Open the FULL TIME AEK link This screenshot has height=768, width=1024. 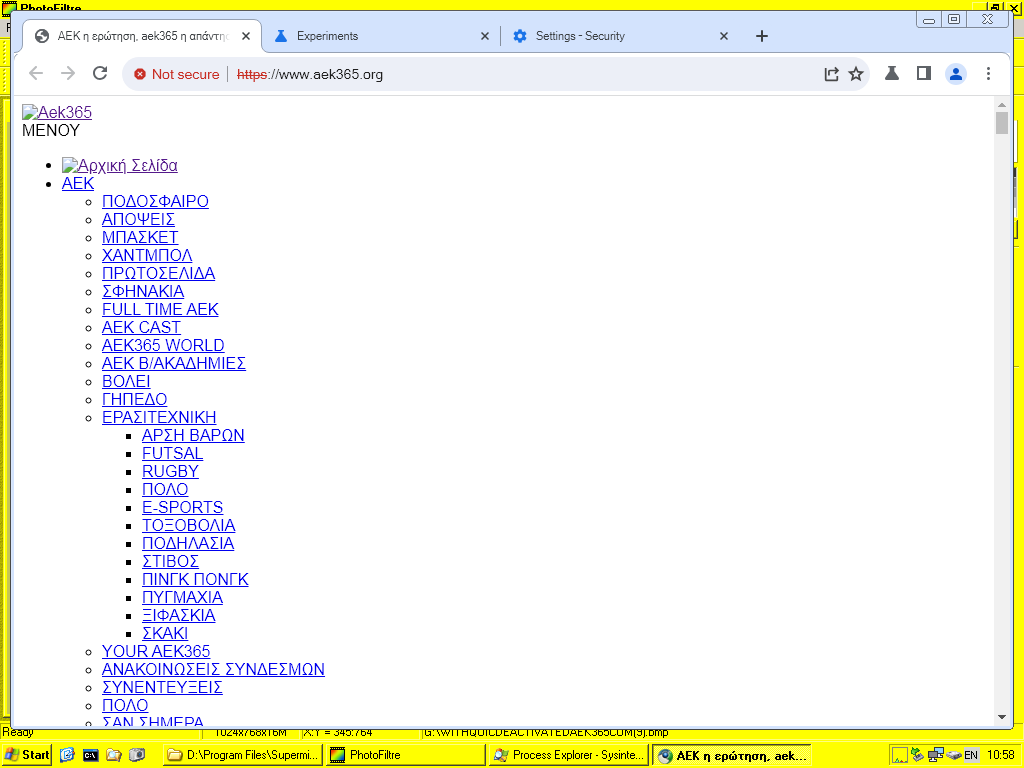pos(160,310)
